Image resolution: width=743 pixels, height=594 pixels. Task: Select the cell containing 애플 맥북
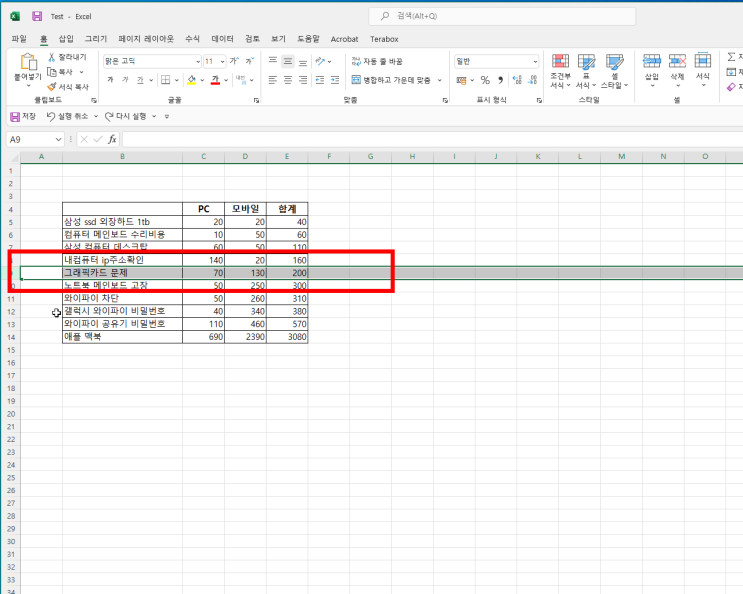[x=122, y=337]
